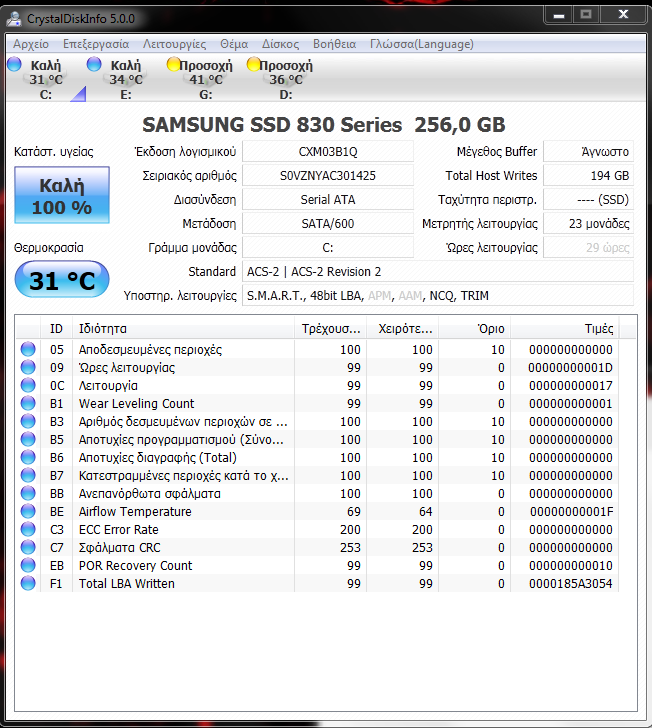Select the ECC Error Rate row text
The height and width of the screenshot is (728, 652).
[119, 529]
